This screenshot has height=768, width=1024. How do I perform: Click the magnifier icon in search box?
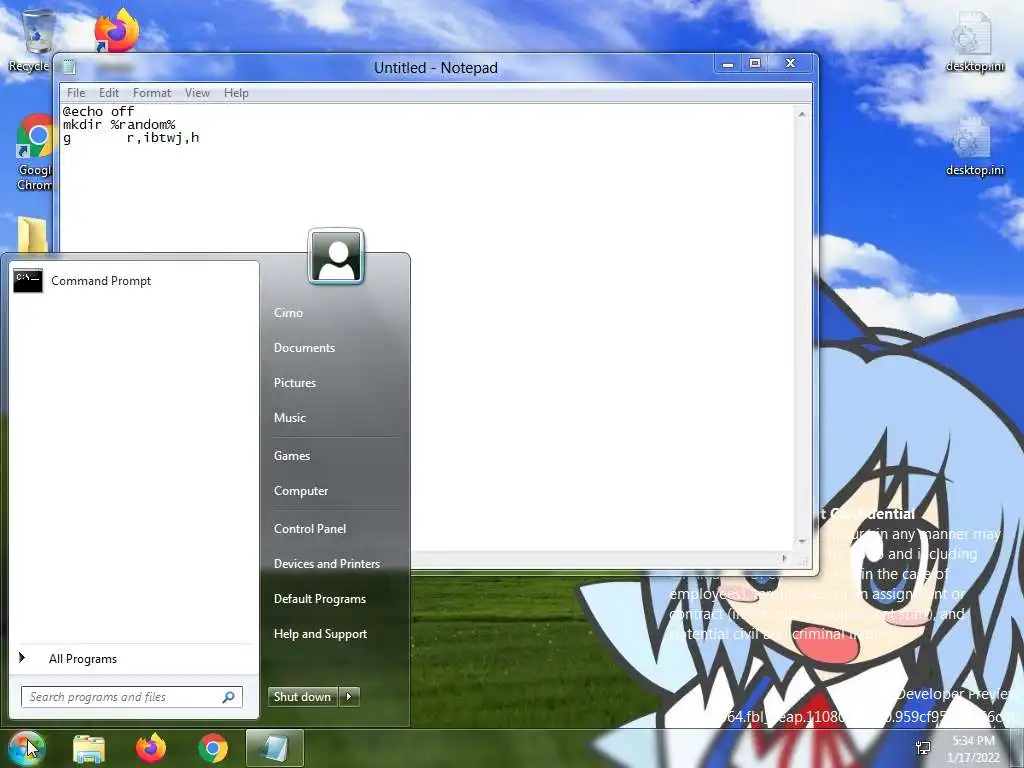tap(229, 697)
